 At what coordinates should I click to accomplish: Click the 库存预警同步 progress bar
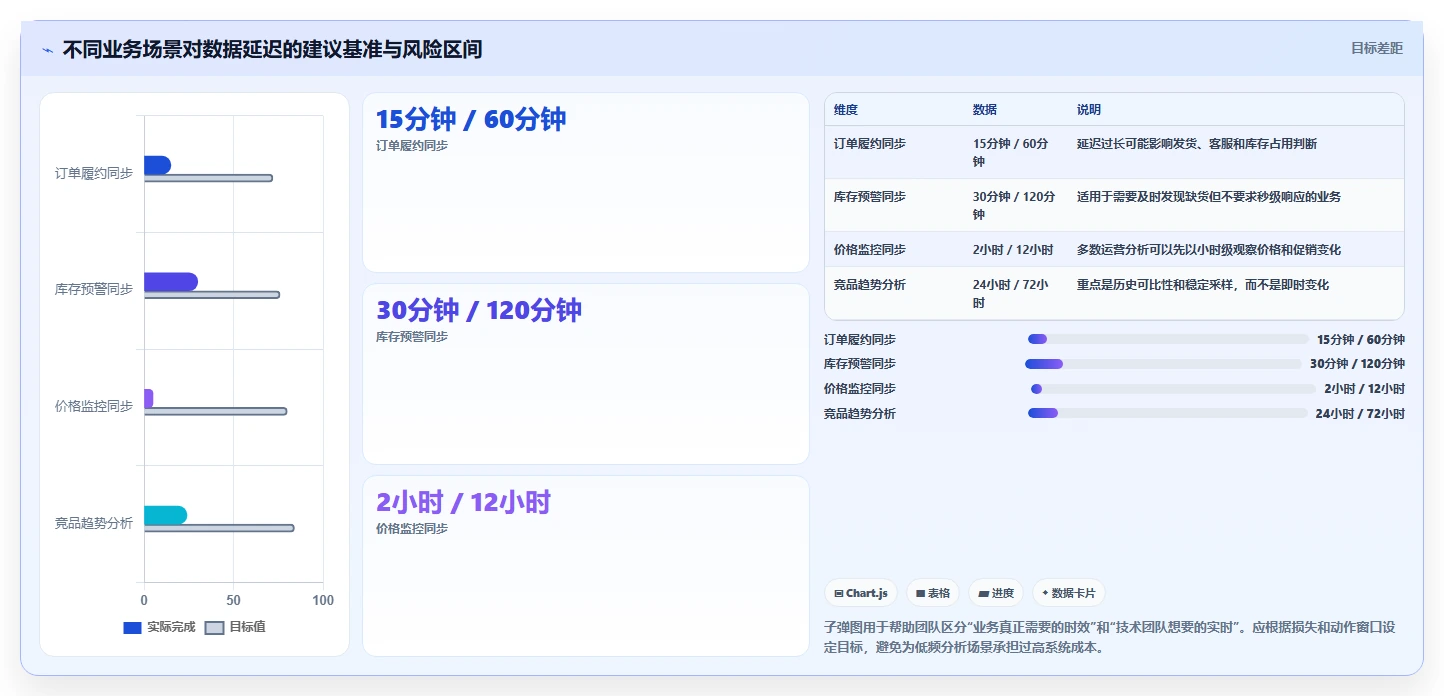[x=1163, y=364]
